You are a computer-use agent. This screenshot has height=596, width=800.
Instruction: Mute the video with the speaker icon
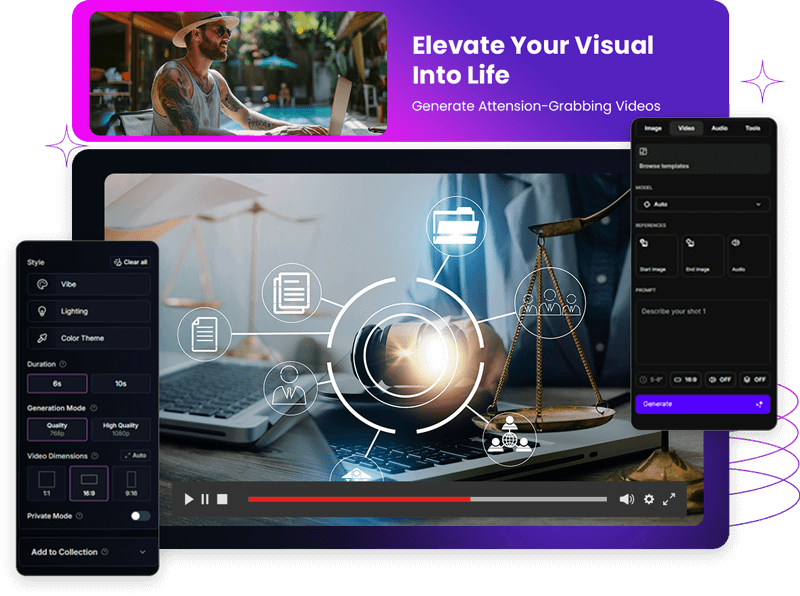click(626, 499)
